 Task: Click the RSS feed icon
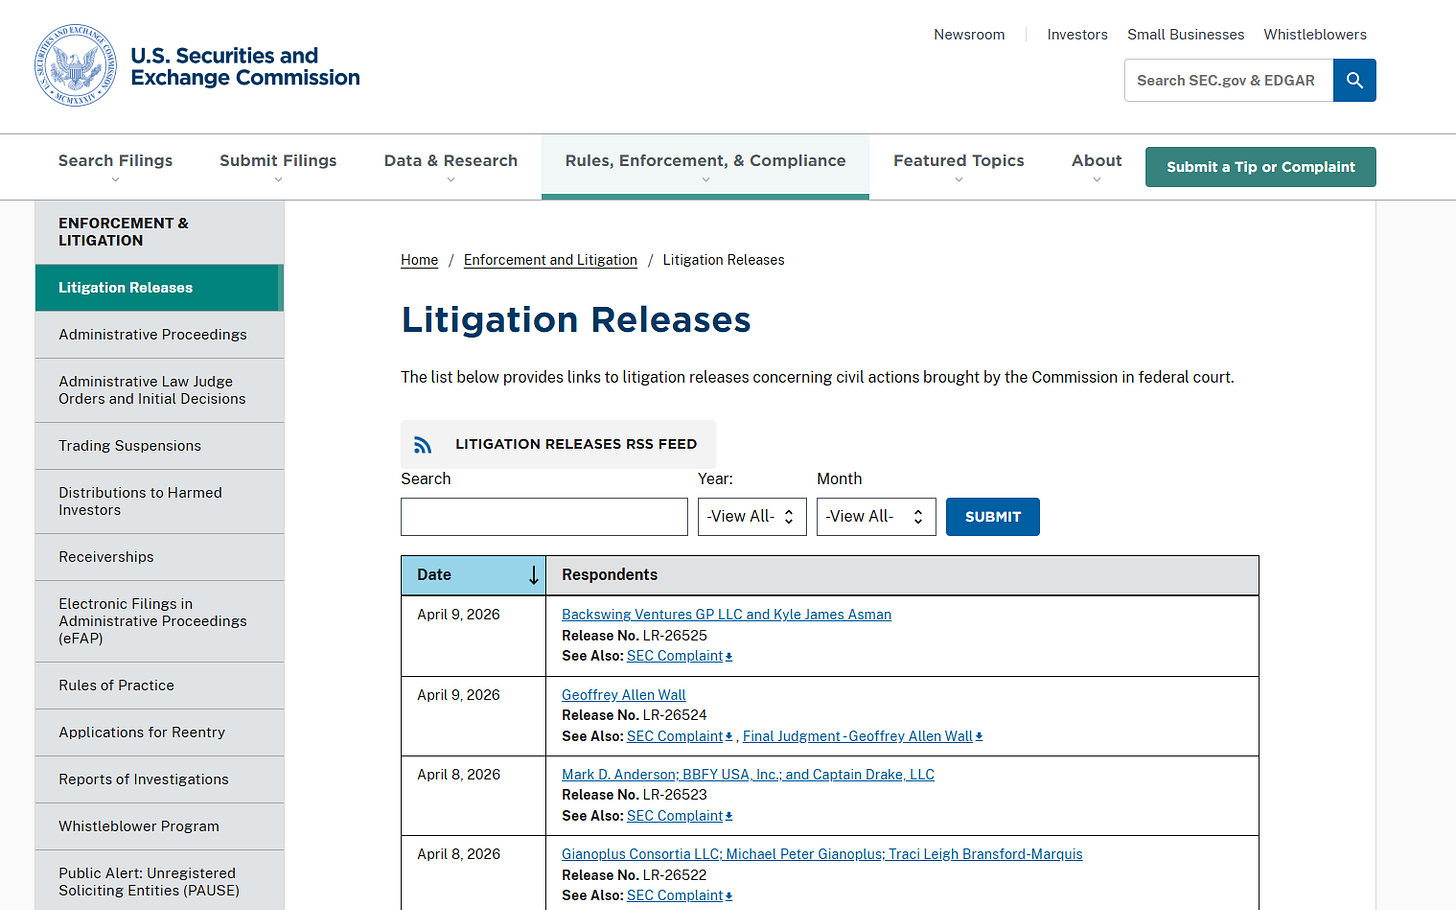423,445
